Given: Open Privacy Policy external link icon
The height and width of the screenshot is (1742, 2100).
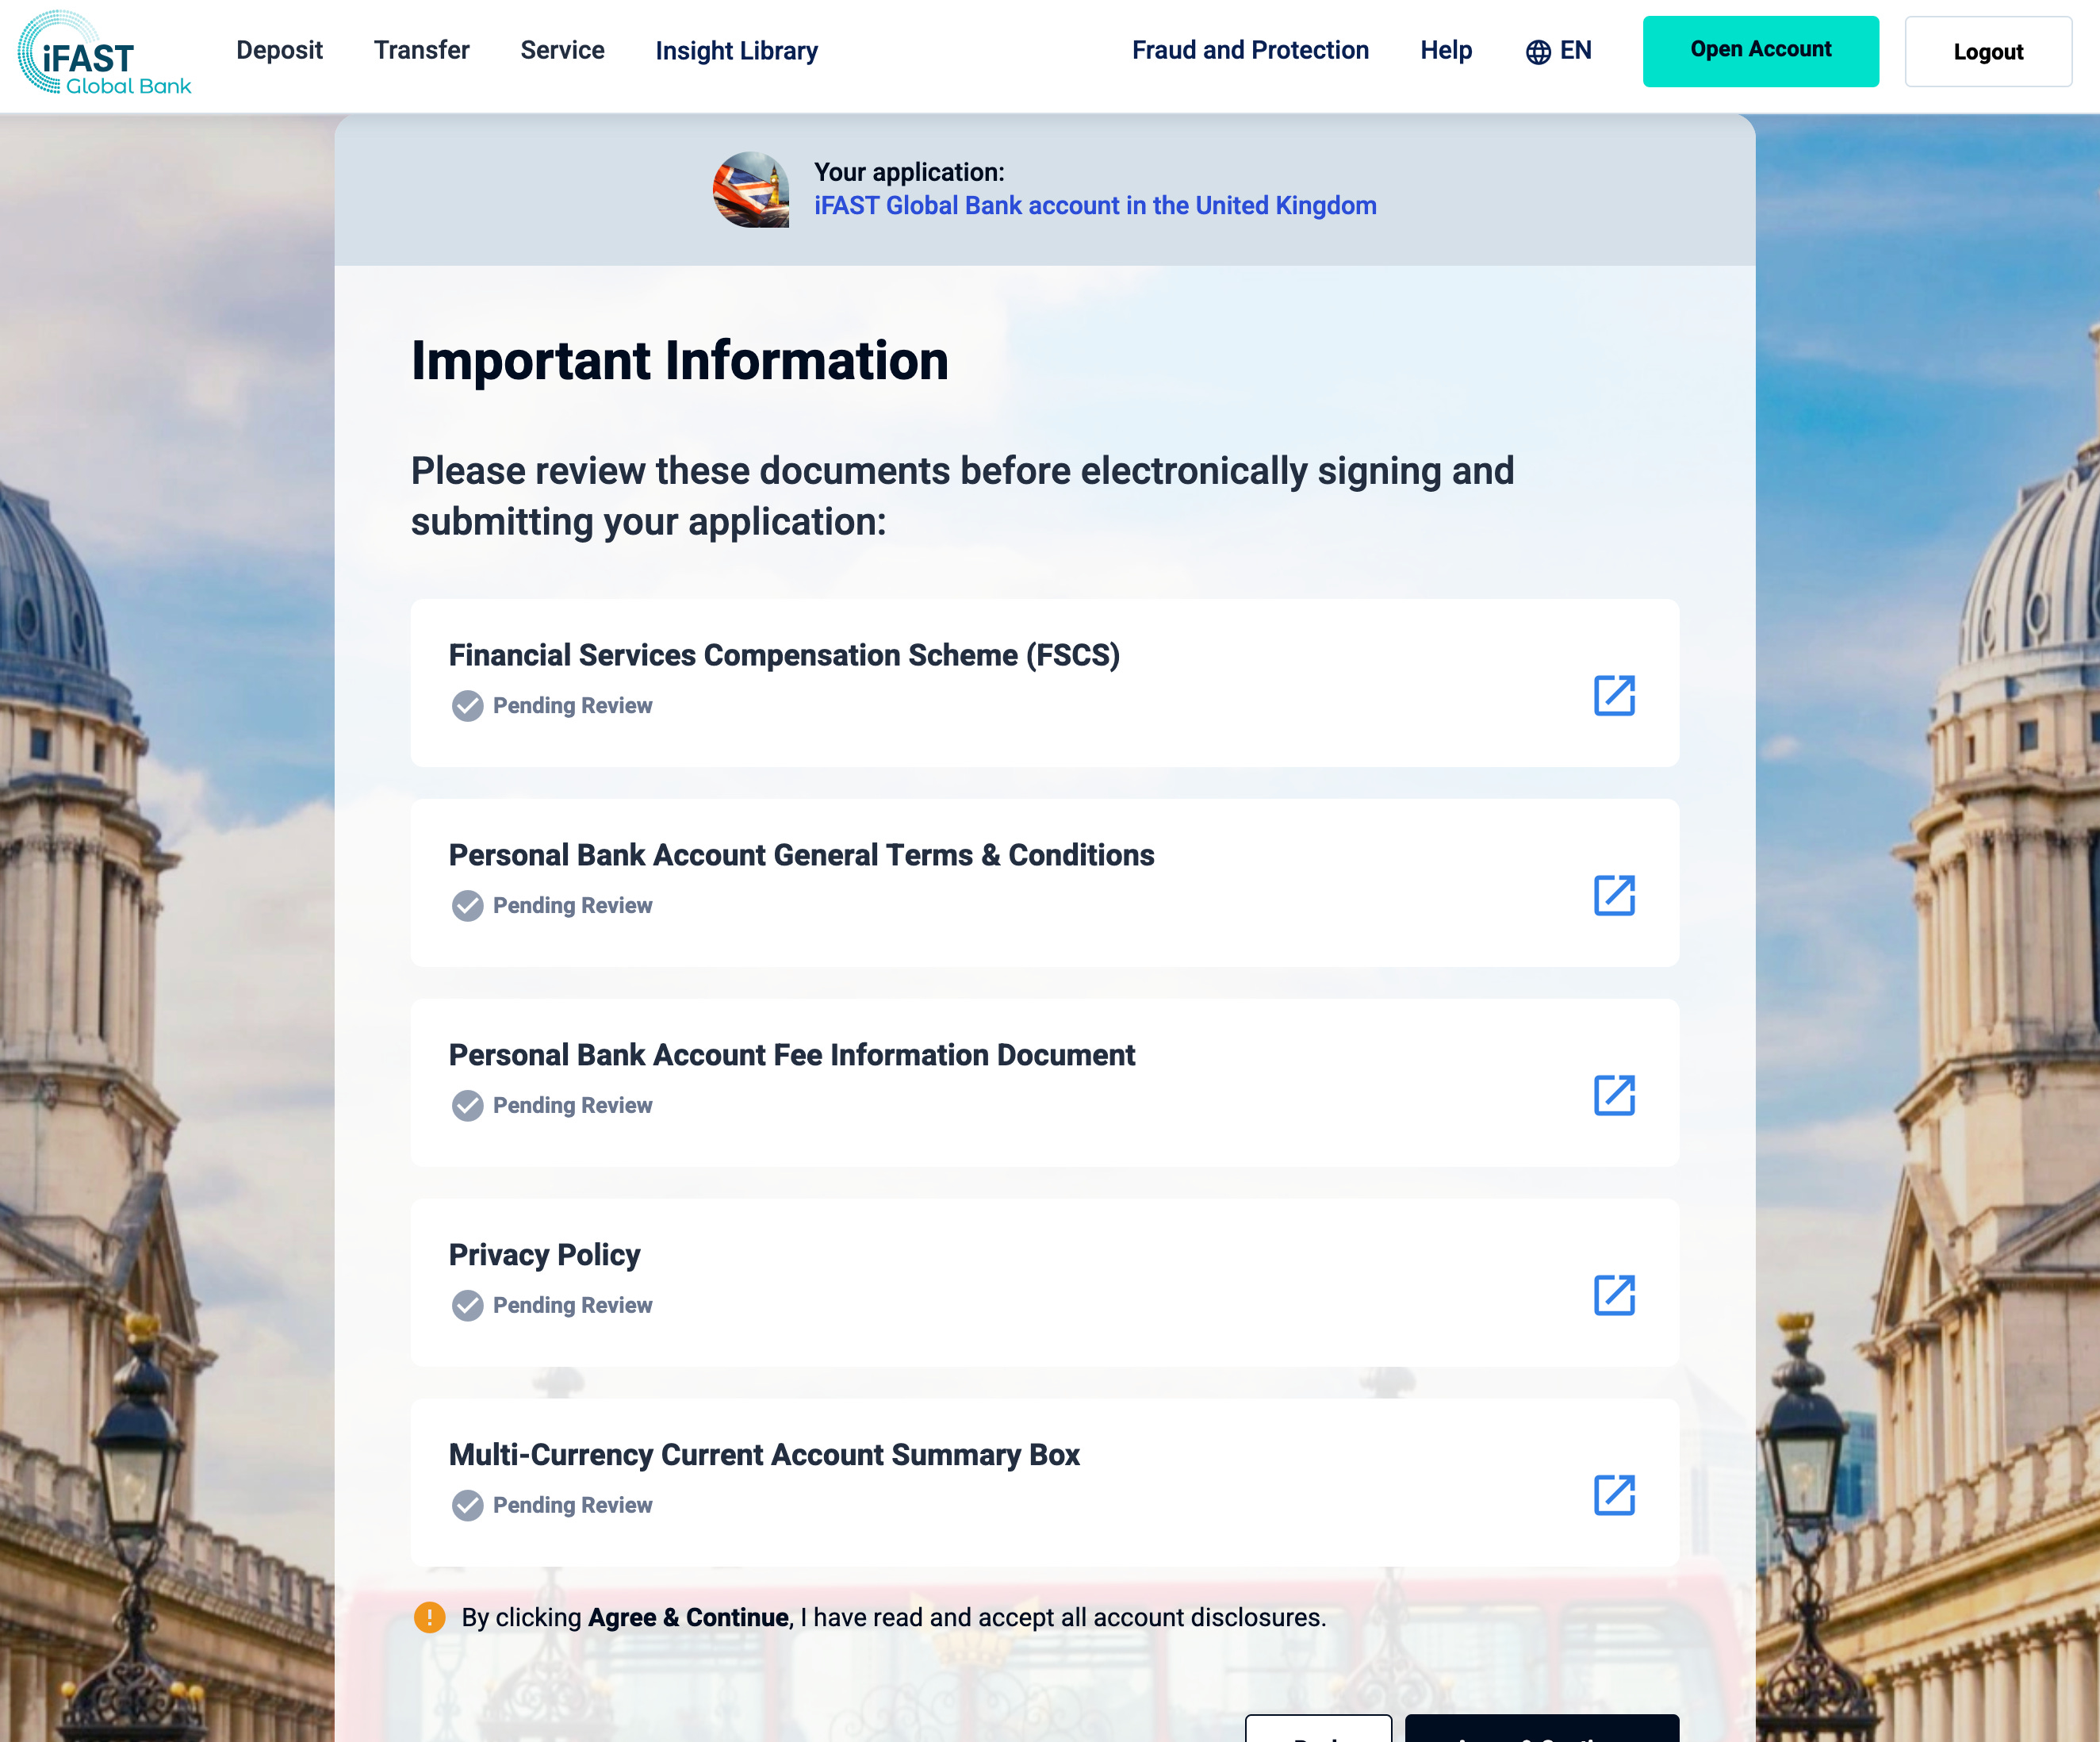Looking at the screenshot, I should (1613, 1295).
